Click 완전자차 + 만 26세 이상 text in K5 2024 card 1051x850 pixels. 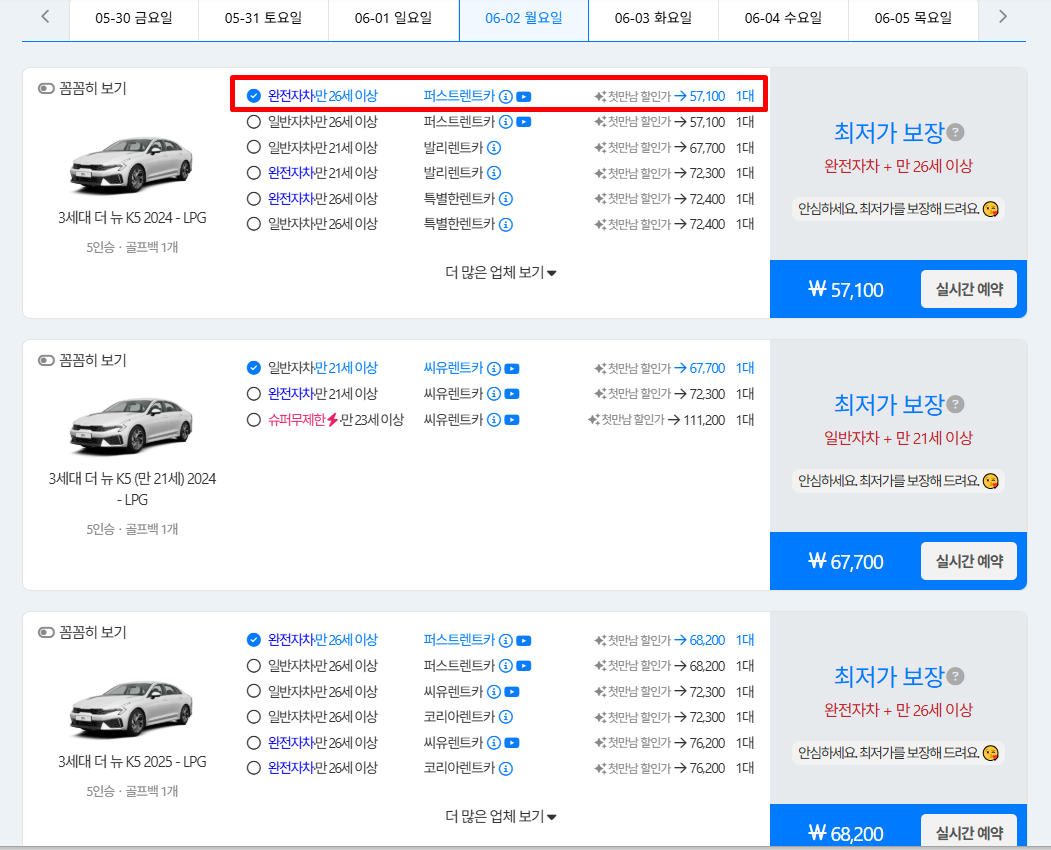pos(898,166)
